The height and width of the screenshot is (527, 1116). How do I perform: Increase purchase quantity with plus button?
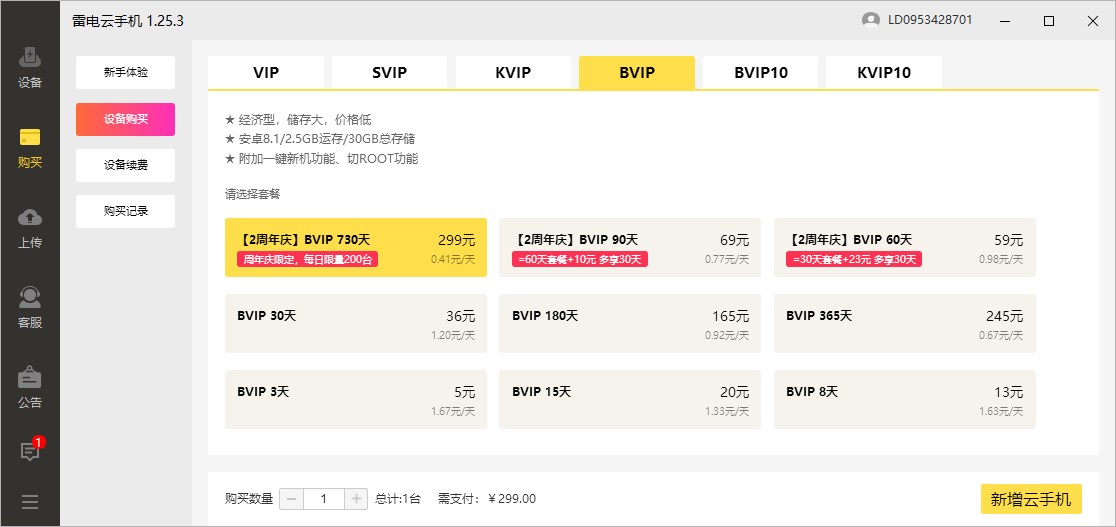[x=356, y=499]
